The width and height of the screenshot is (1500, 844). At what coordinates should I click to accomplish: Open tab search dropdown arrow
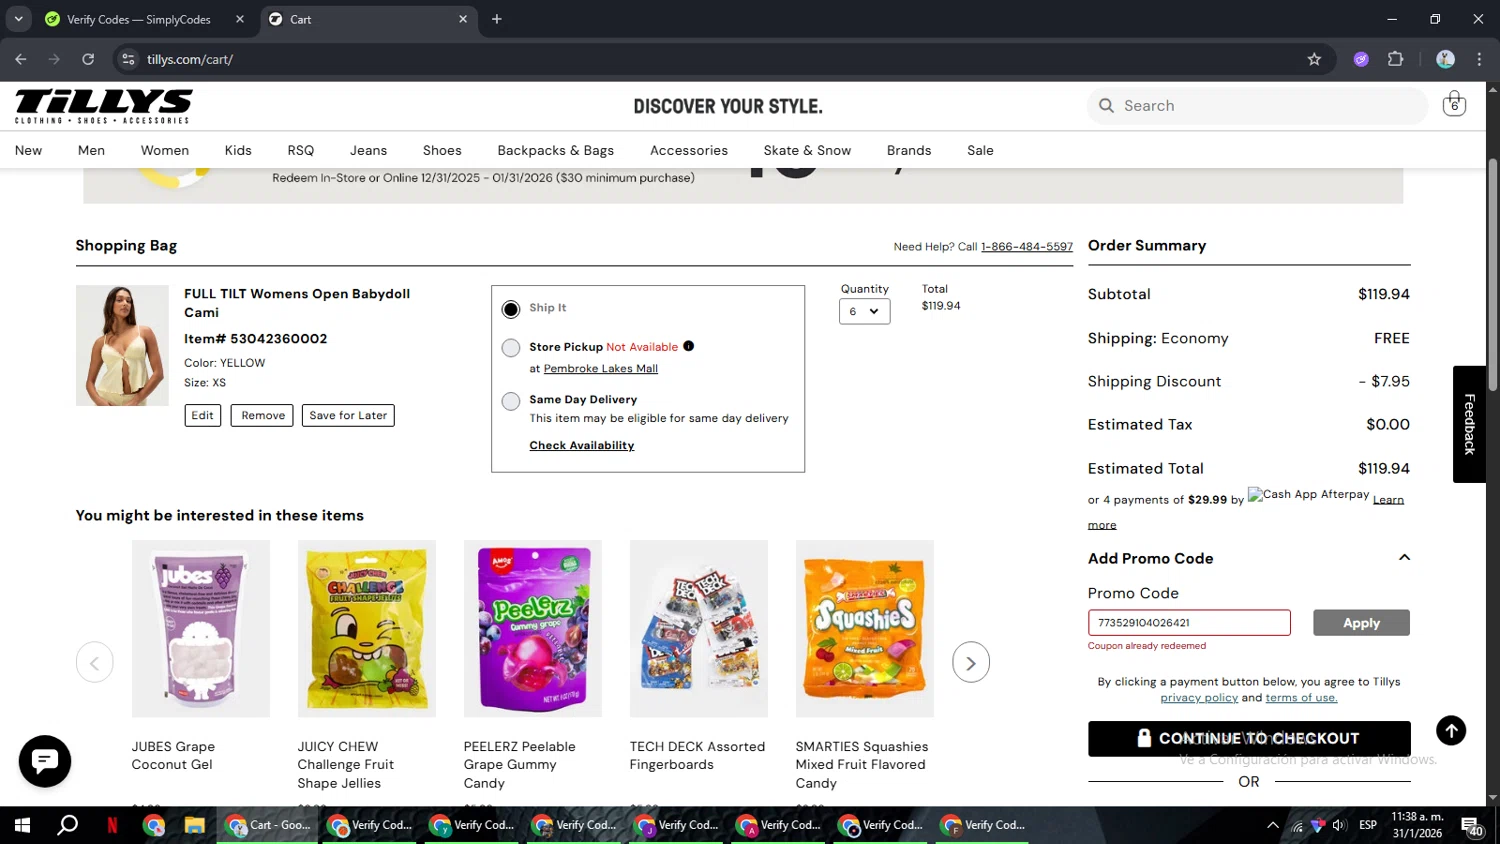pos(18,19)
